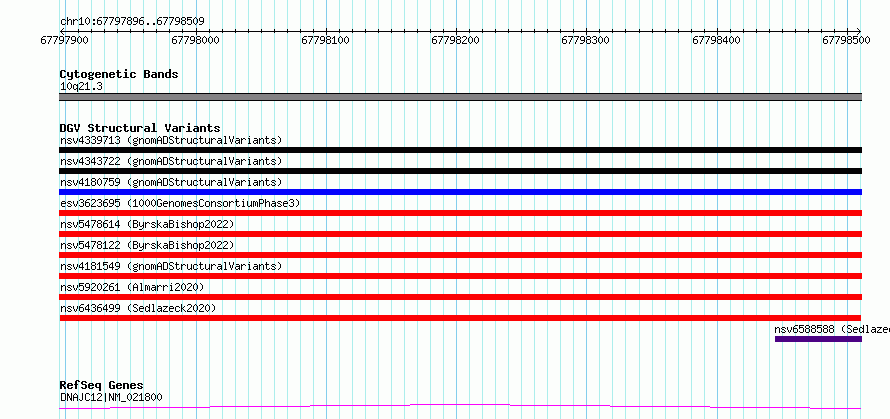Click the nsv4339713 black variant bar
This screenshot has width=890, height=419.
click(x=460, y=150)
